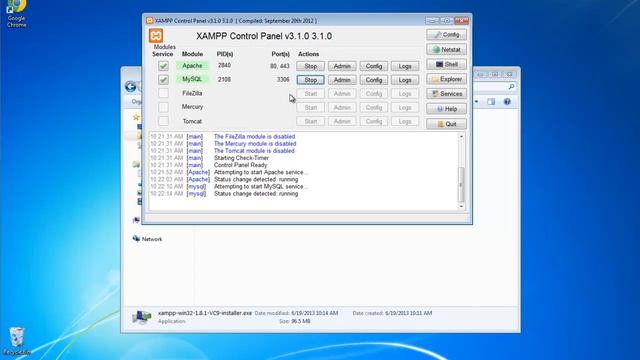Click log line 'Attempting to start Apache service'

point(261,172)
